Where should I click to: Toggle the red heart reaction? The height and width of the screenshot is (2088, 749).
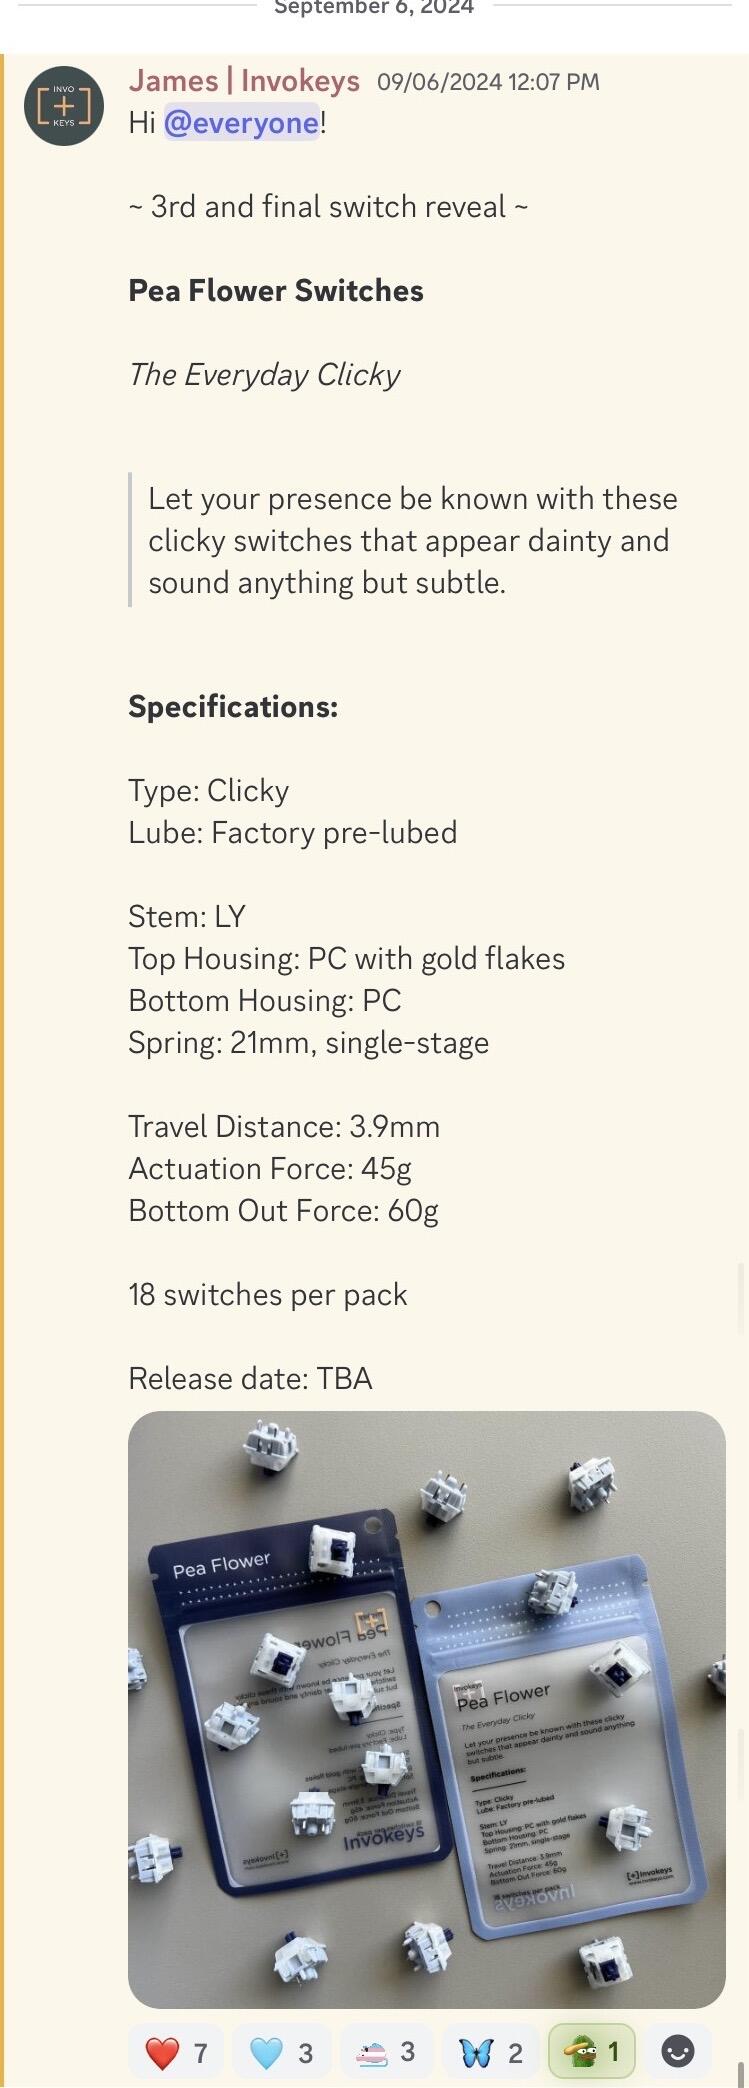pyautogui.click(x=176, y=2053)
